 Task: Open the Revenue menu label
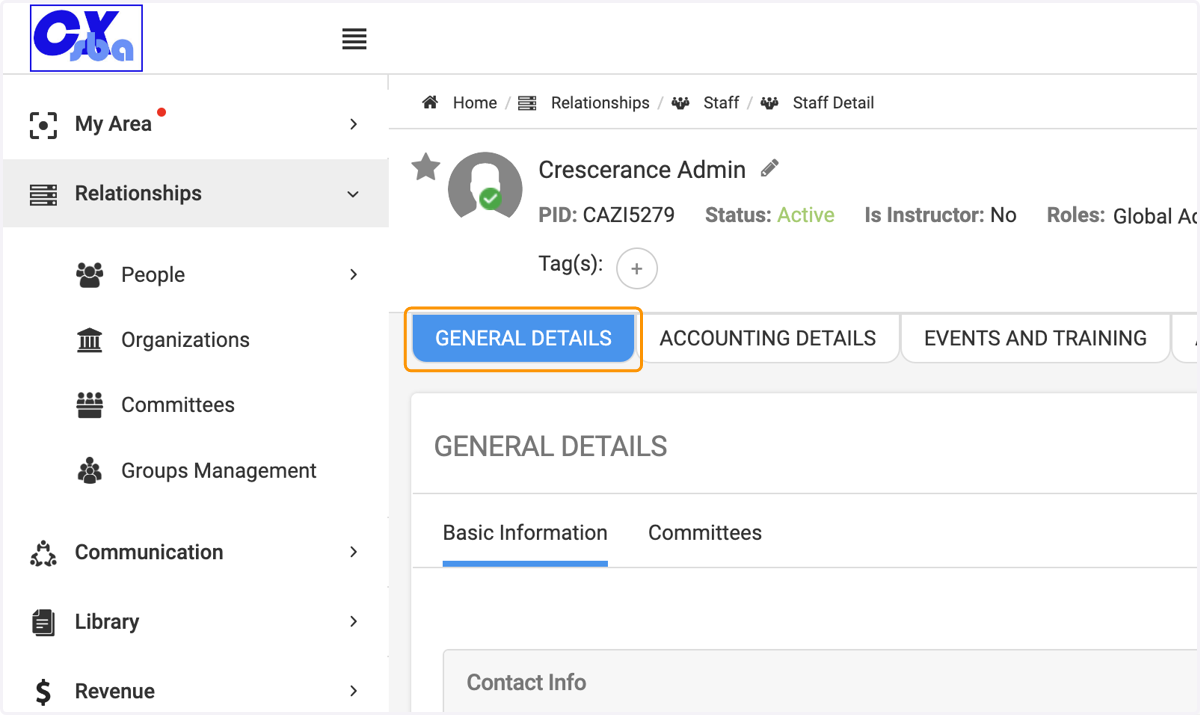(x=115, y=691)
